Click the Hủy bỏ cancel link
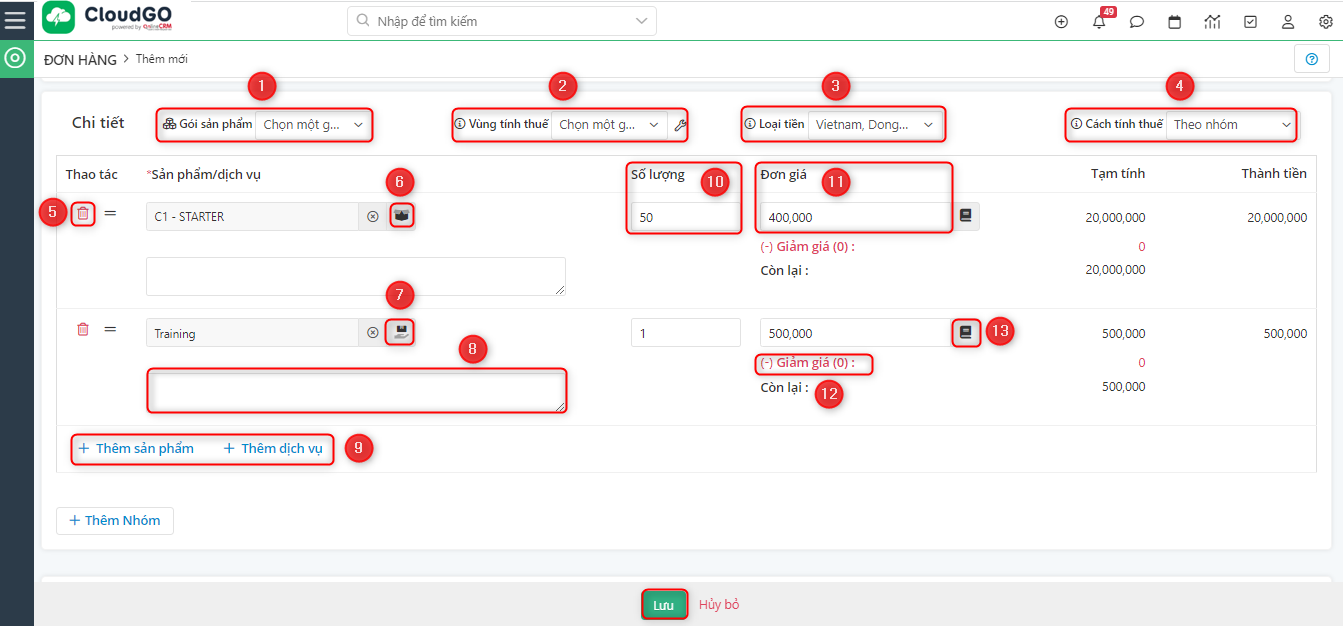Screen dimensions: 1343x626 coord(719,605)
